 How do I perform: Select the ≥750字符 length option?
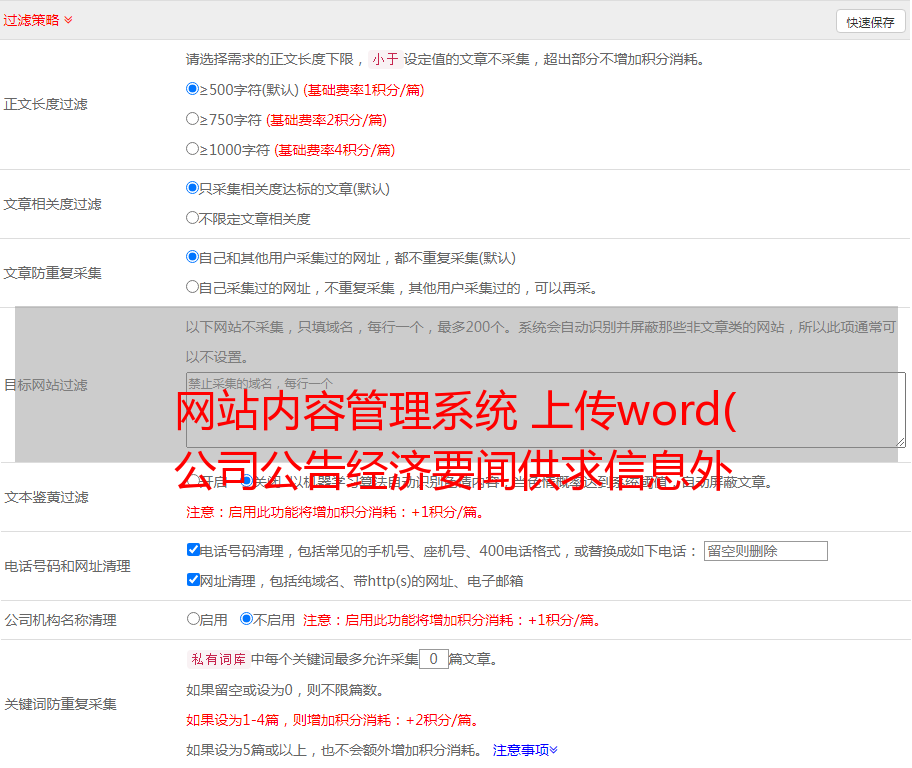pyautogui.click(x=193, y=119)
